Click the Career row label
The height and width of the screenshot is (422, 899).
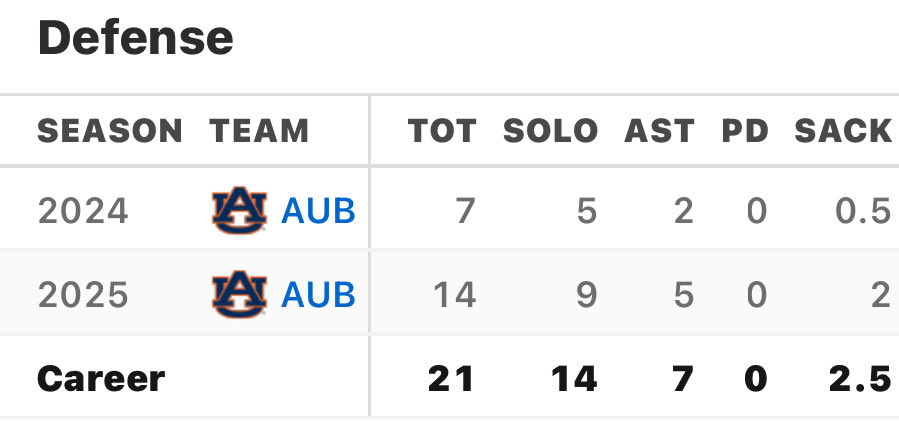[101, 379]
